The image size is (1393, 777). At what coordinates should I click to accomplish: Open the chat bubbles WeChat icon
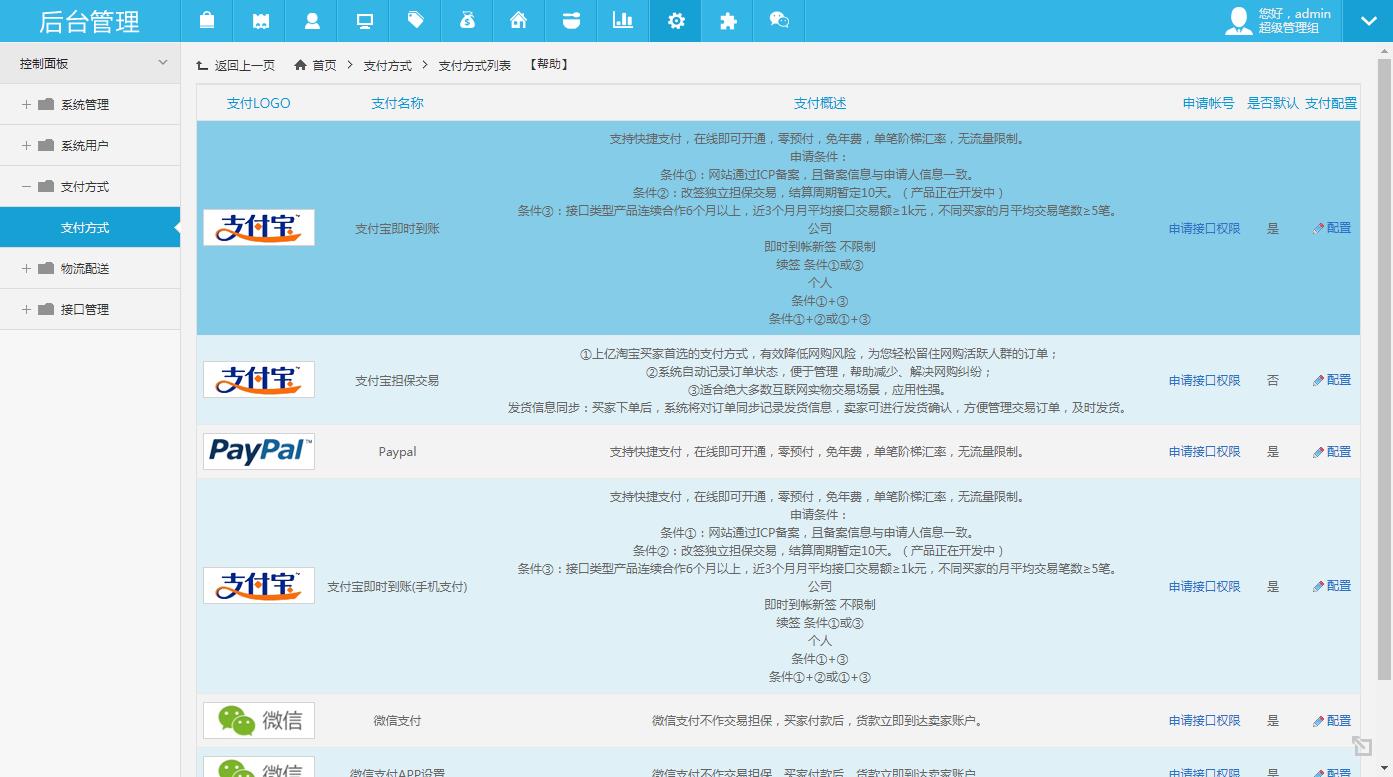coord(779,21)
